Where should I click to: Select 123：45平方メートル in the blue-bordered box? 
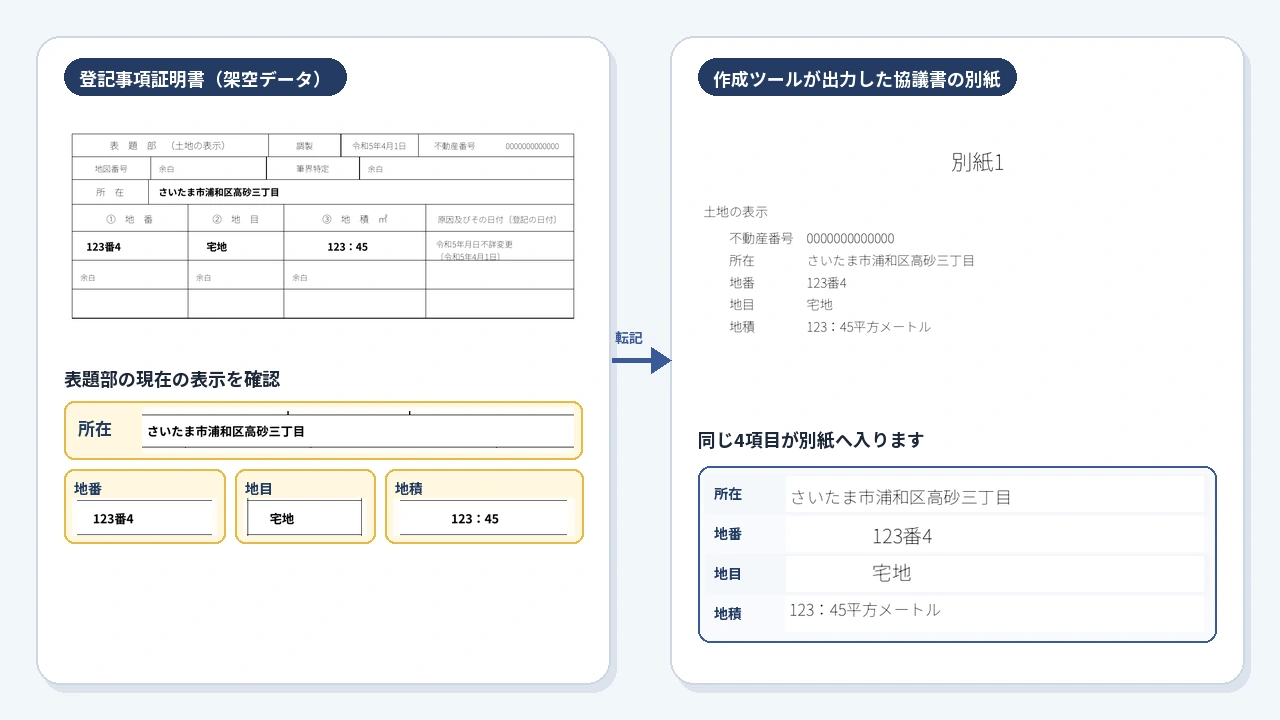click(865, 609)
